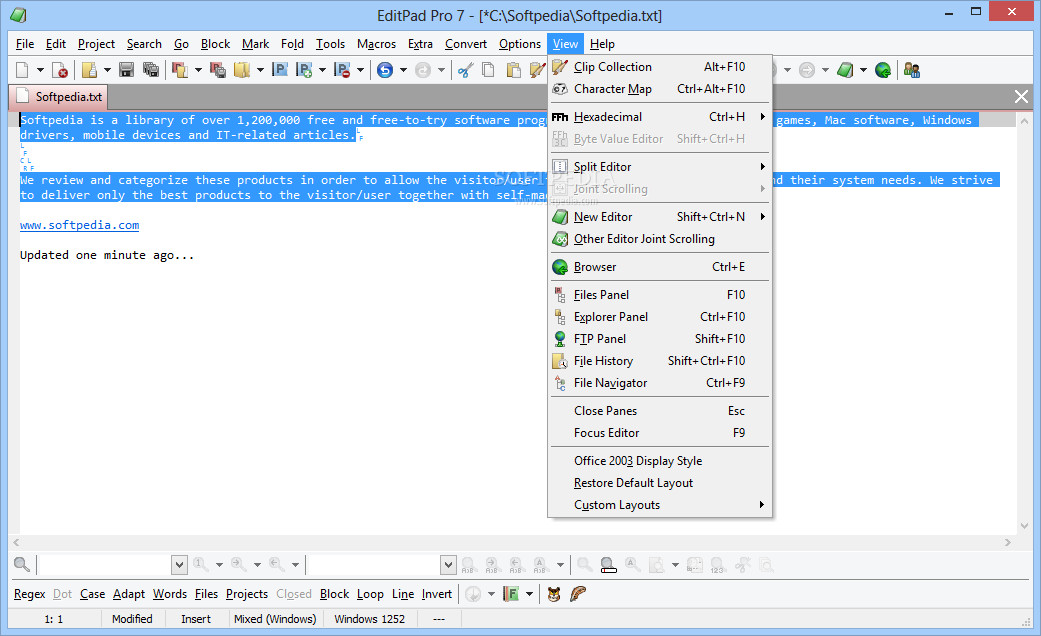Screen dimensions: 1041x636
Task: Select Character Map from View menu
Action: pos(660,89)
